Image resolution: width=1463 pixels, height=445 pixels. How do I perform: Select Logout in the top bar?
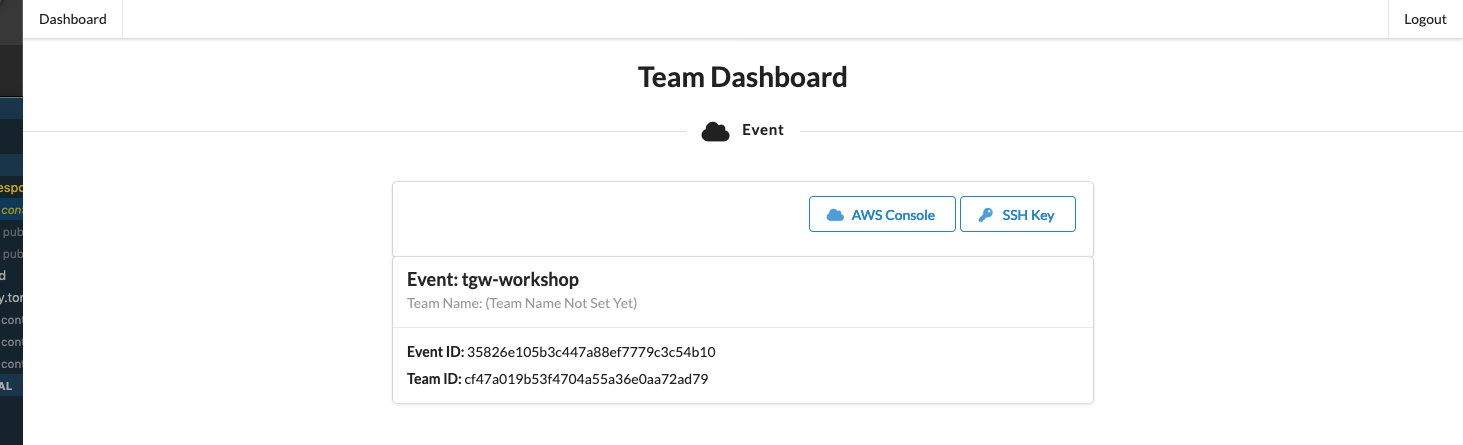click(1425, 19)
